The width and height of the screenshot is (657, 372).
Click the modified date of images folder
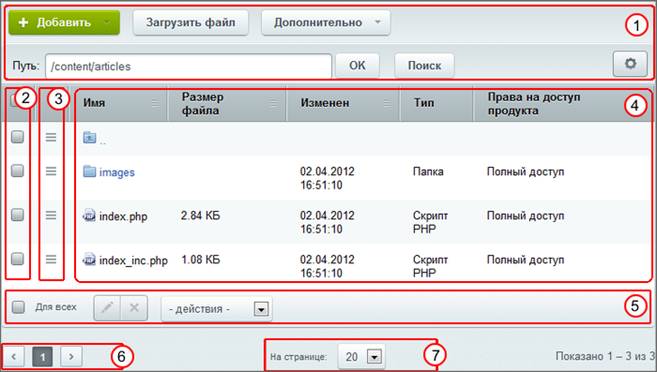tap(327, 178)
